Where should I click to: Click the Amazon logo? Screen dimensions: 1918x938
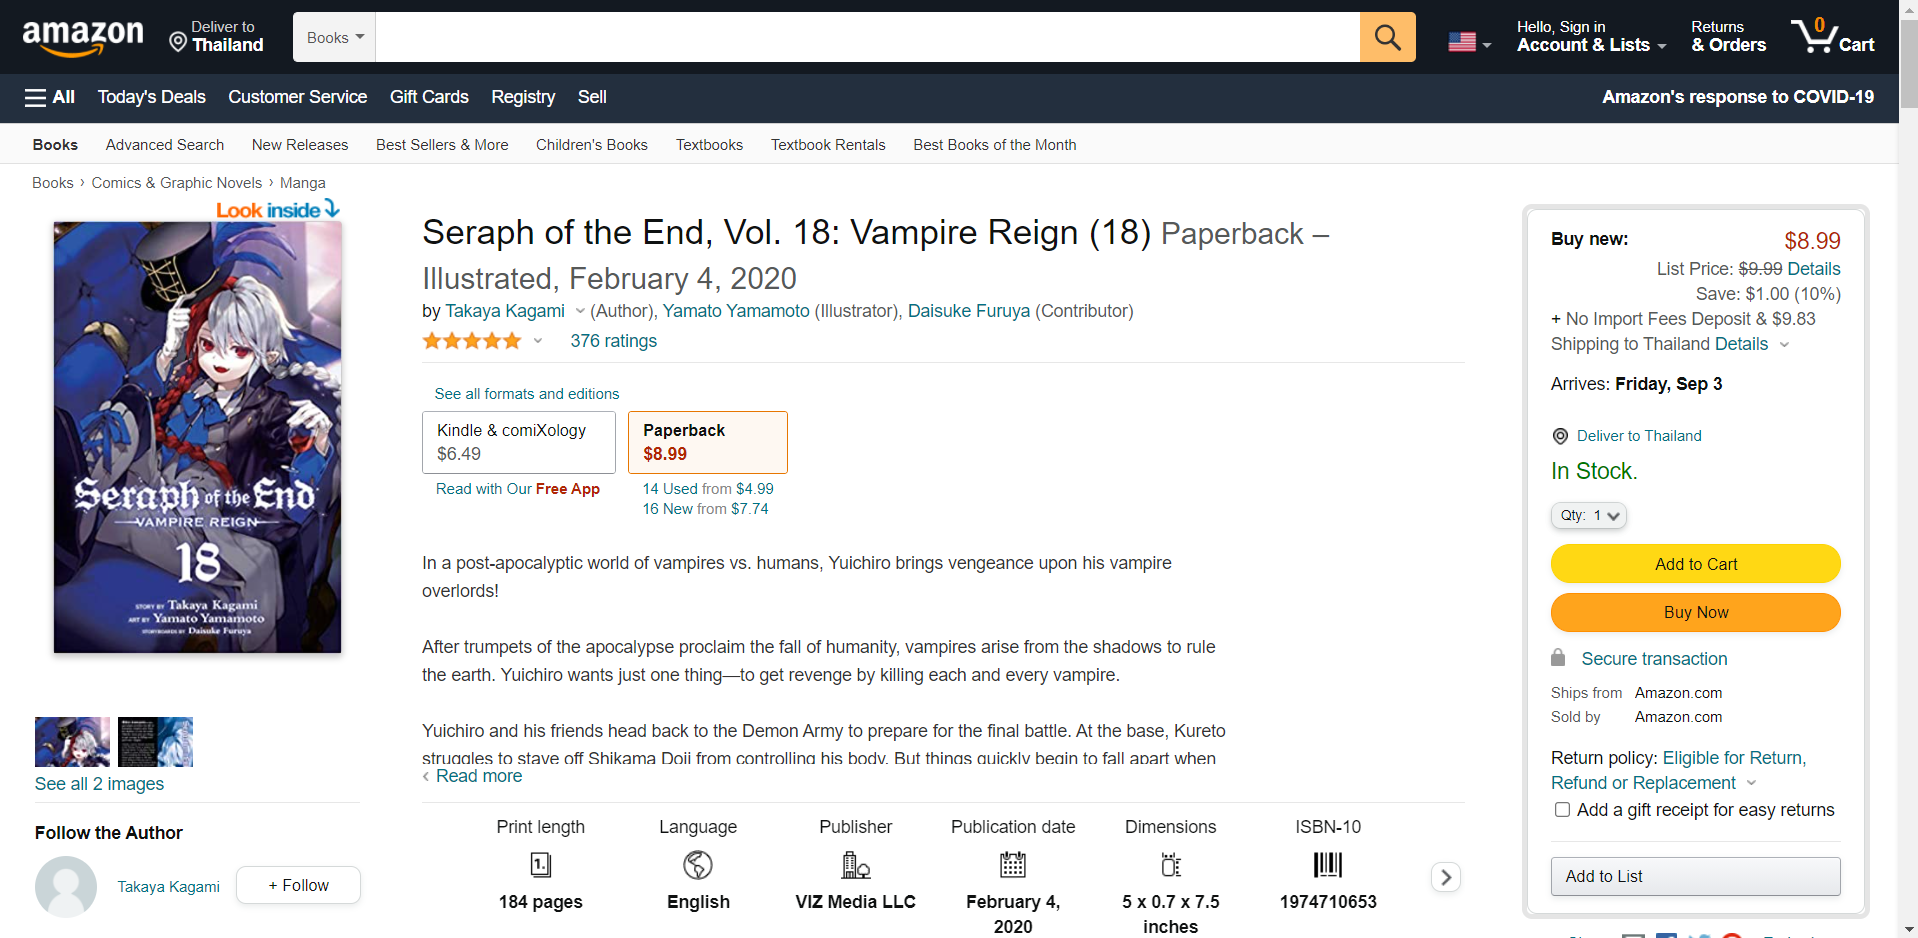click(x=83, y=38)
